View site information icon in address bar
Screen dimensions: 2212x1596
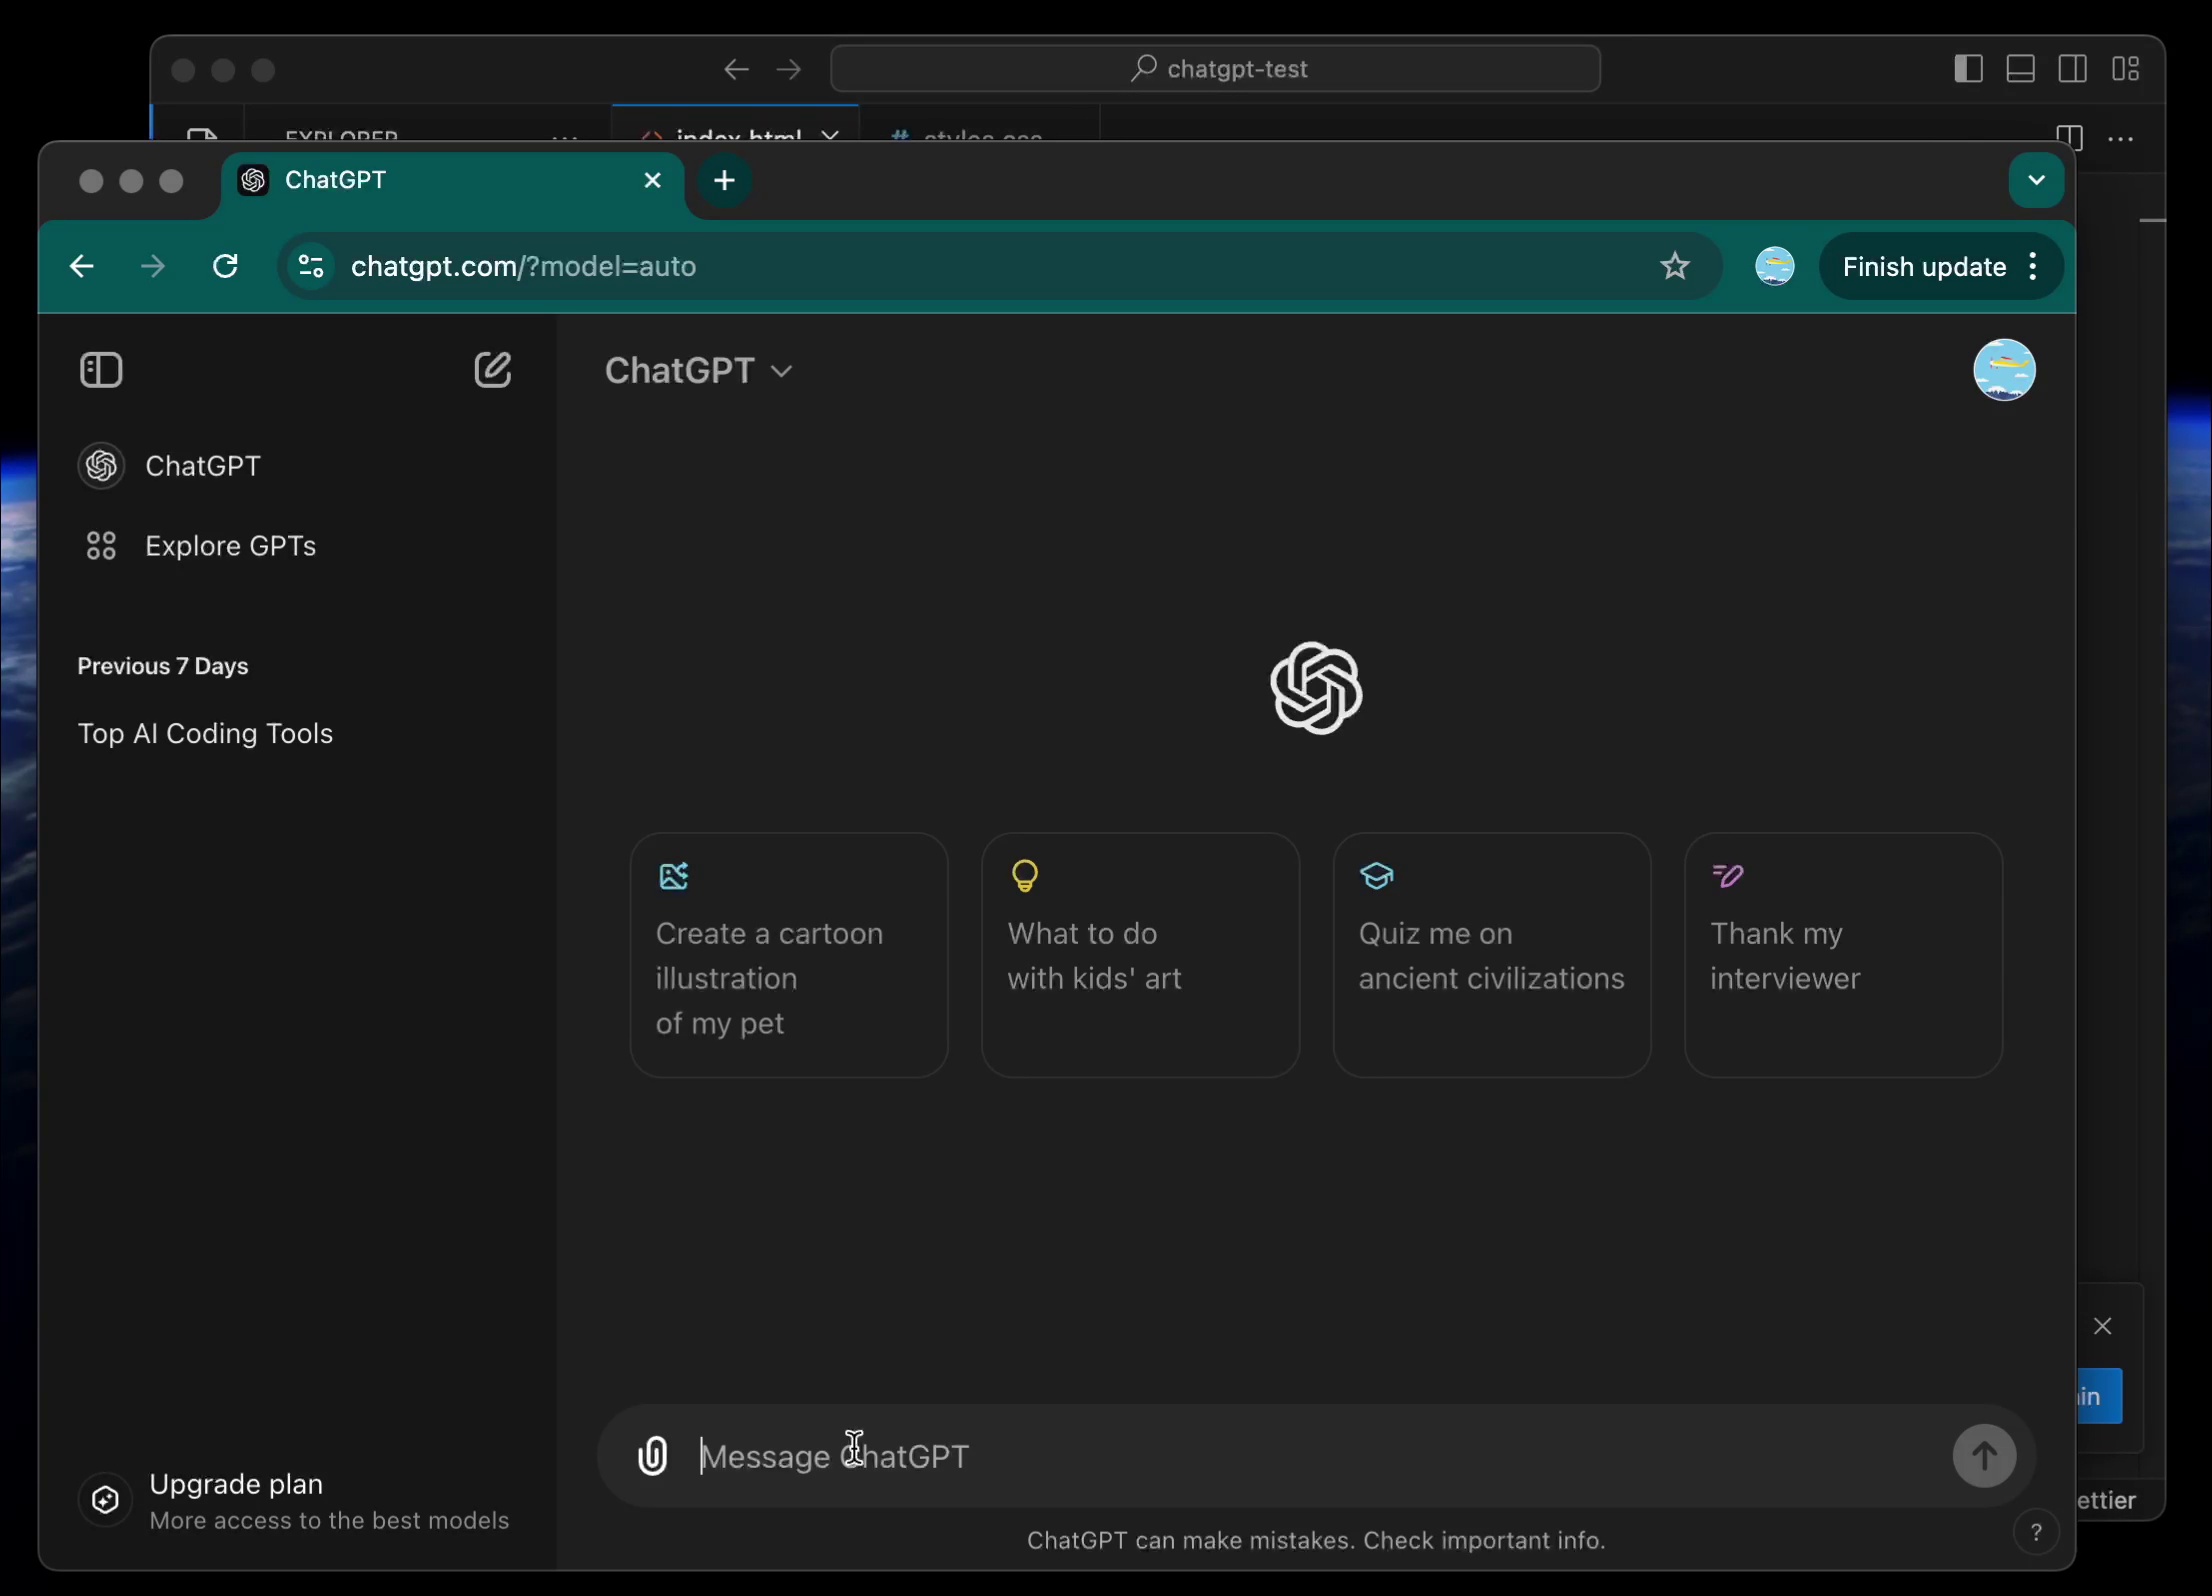click(x=311, y=266)
